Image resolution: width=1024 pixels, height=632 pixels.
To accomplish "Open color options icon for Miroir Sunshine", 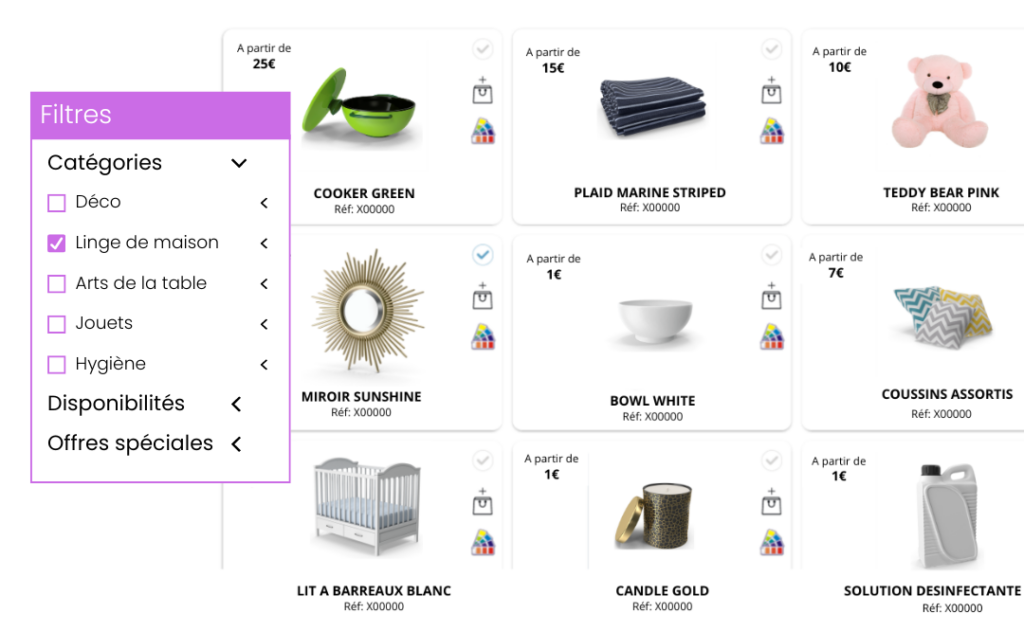I will 483,336.
